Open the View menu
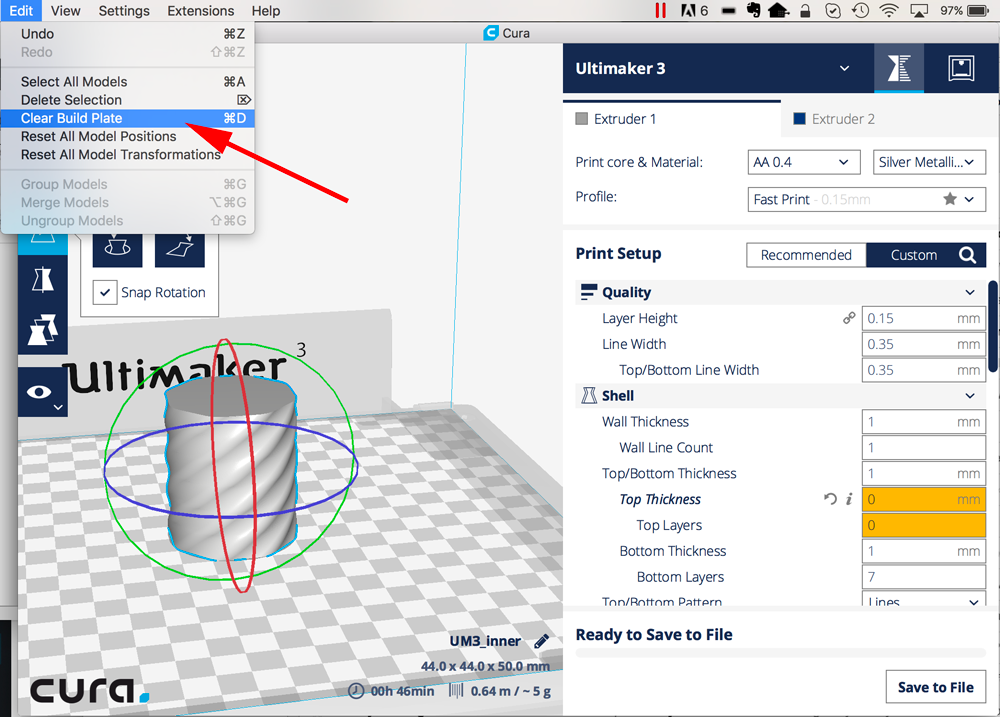 66,11
